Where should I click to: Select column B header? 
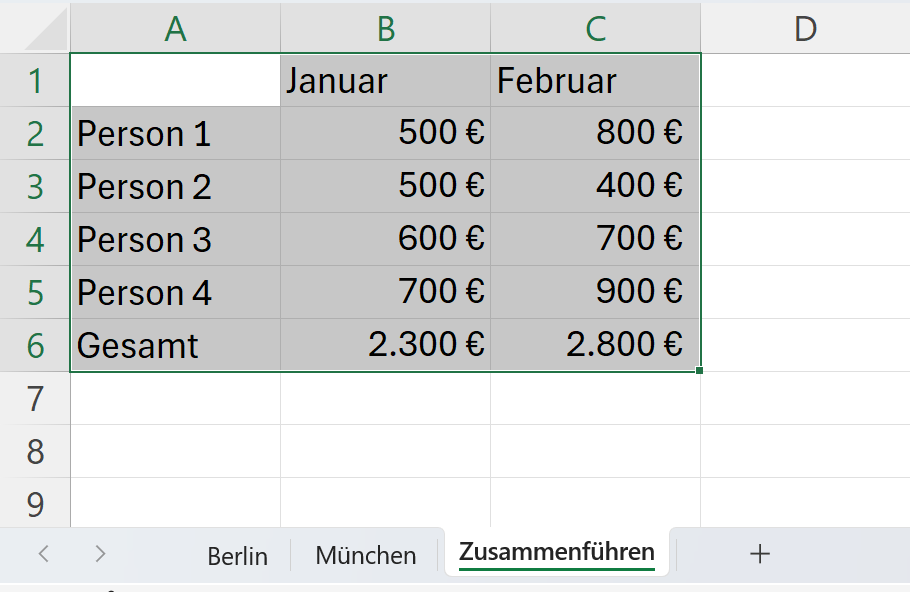pos(386,29)
